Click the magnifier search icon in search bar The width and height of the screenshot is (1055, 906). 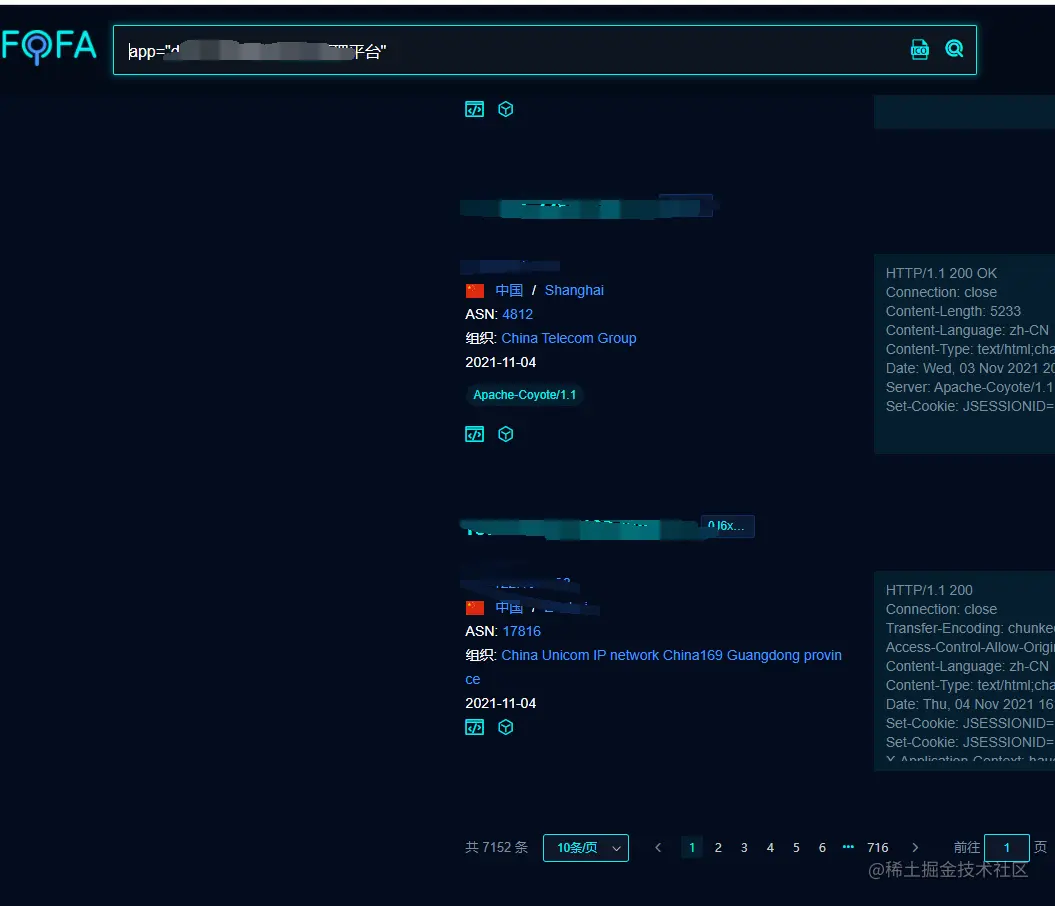[x=954, y=48]
